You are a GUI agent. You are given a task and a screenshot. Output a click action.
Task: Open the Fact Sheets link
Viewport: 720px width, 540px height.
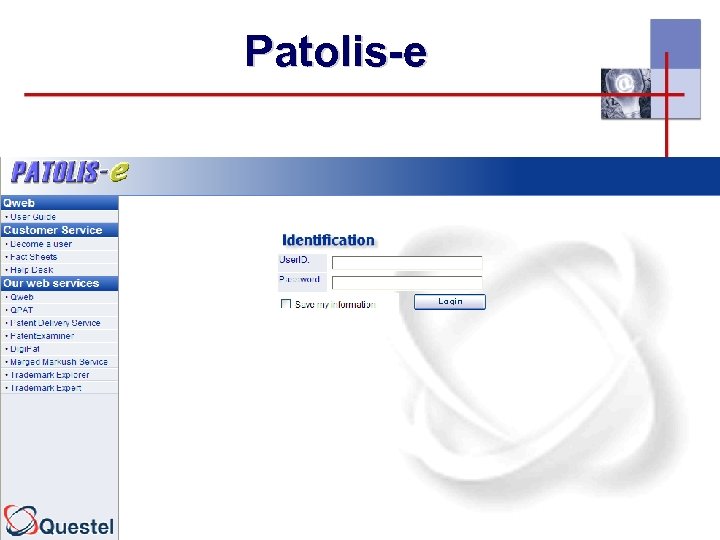(x=34, y=257)
